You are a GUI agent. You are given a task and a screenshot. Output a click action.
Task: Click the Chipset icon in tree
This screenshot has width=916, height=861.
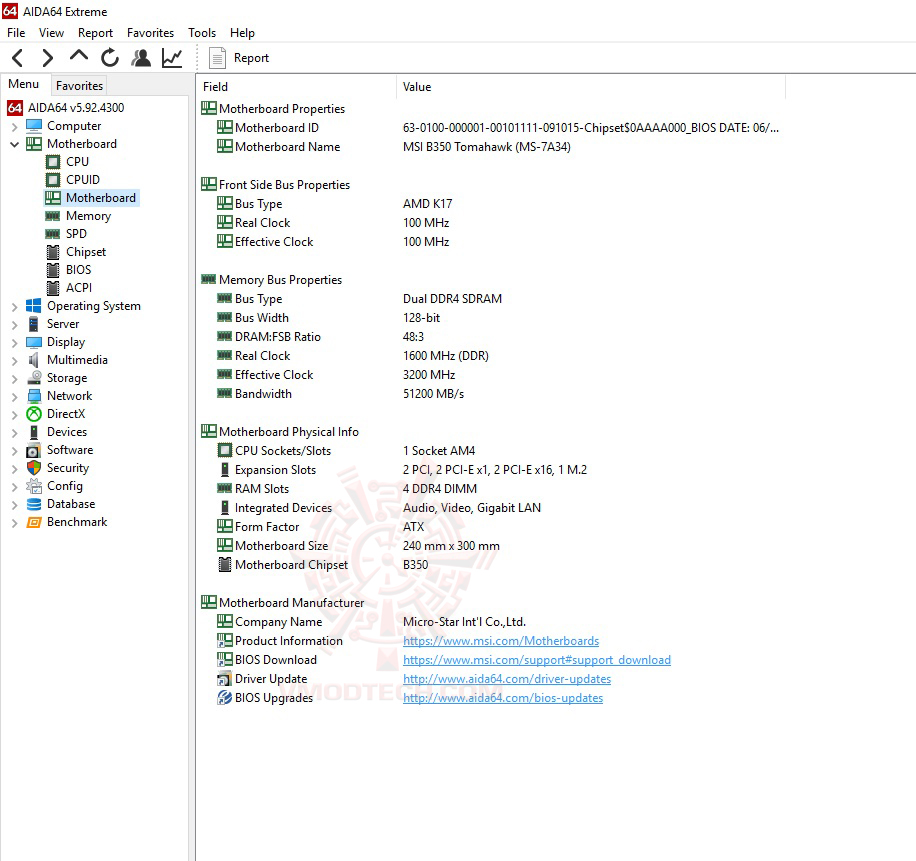click(x=53, y=252)
